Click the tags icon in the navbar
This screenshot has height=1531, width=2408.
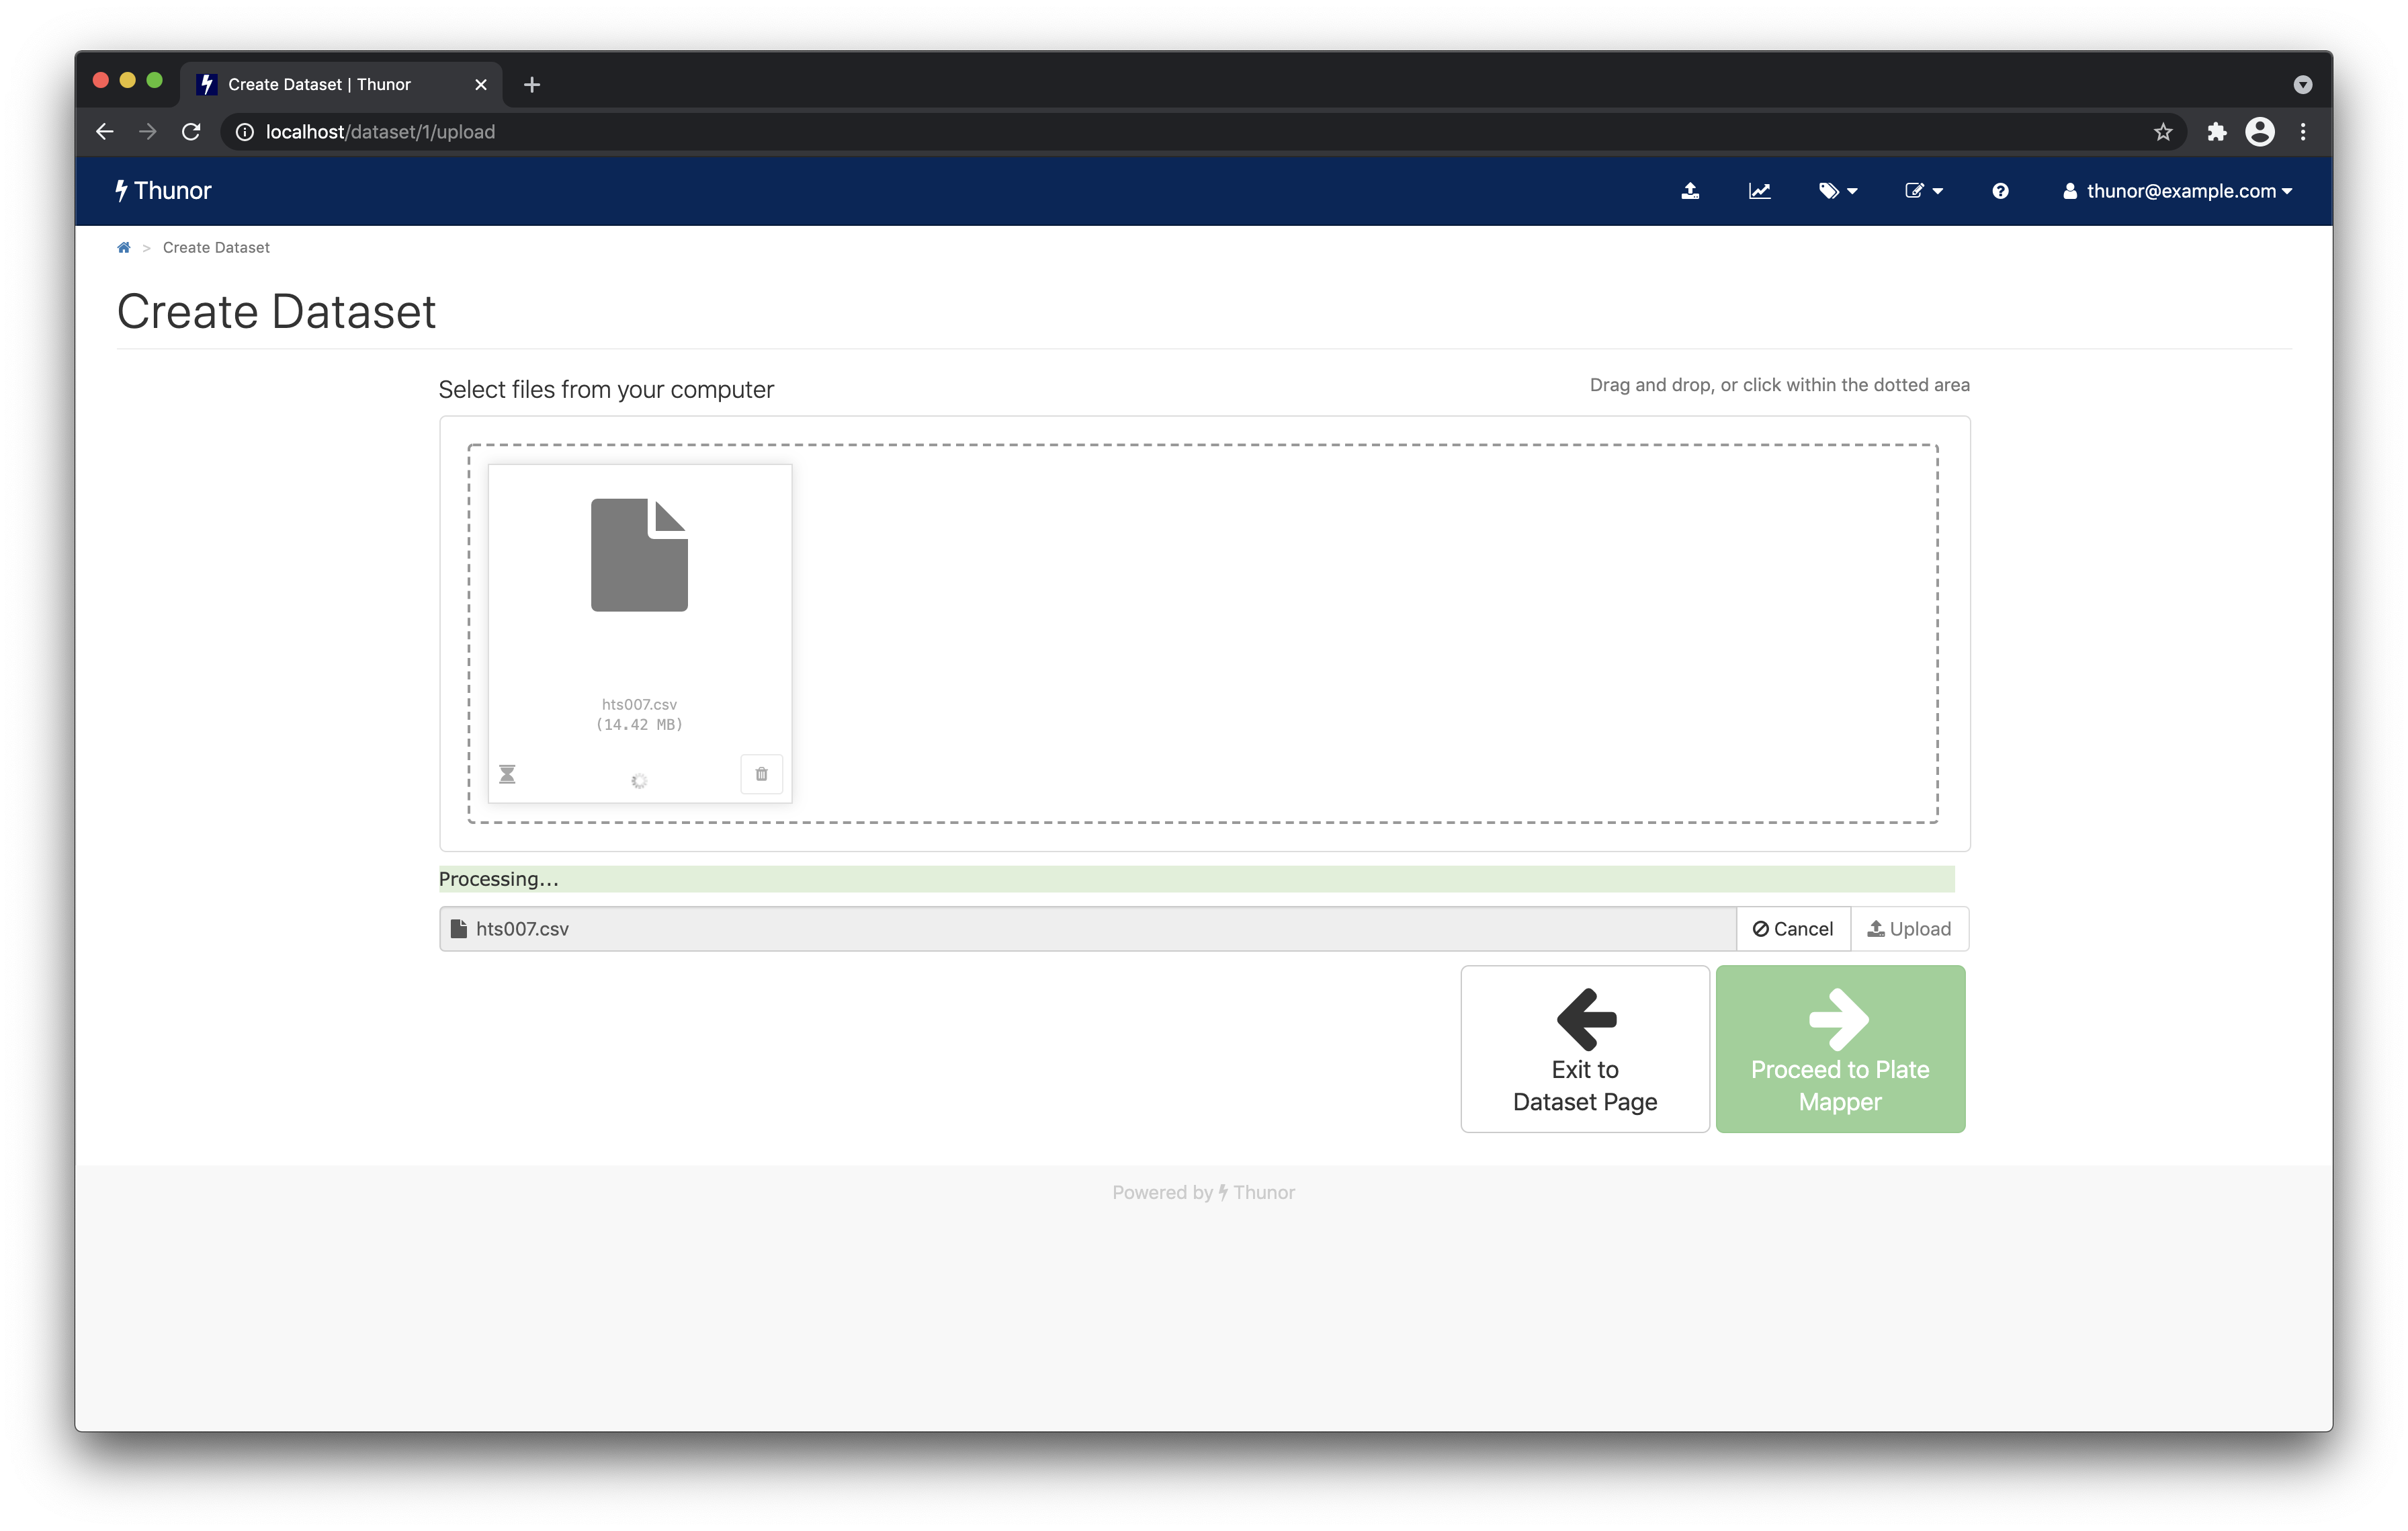pos(1830,190)
